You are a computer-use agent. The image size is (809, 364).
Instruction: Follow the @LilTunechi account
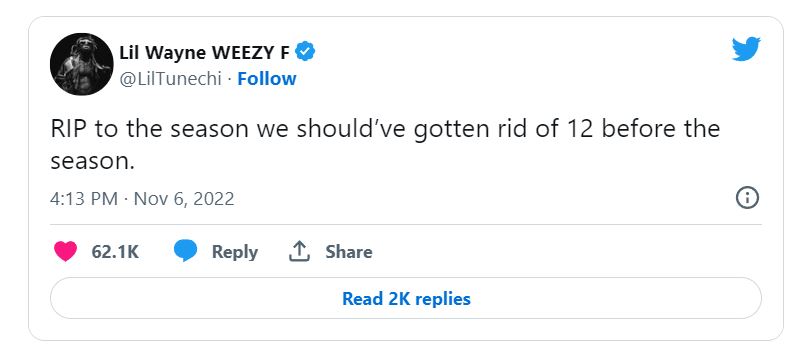[x=267, y=79]
